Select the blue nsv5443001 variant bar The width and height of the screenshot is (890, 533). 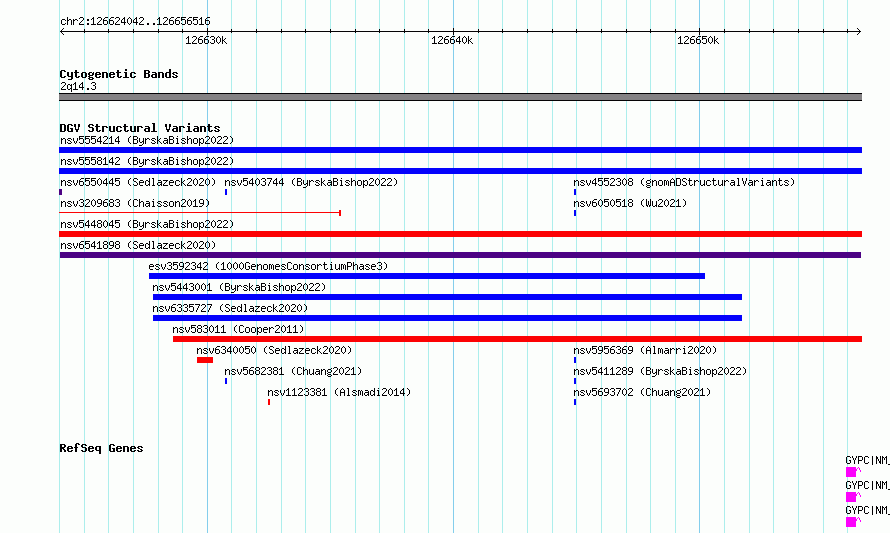pos(447,297)
